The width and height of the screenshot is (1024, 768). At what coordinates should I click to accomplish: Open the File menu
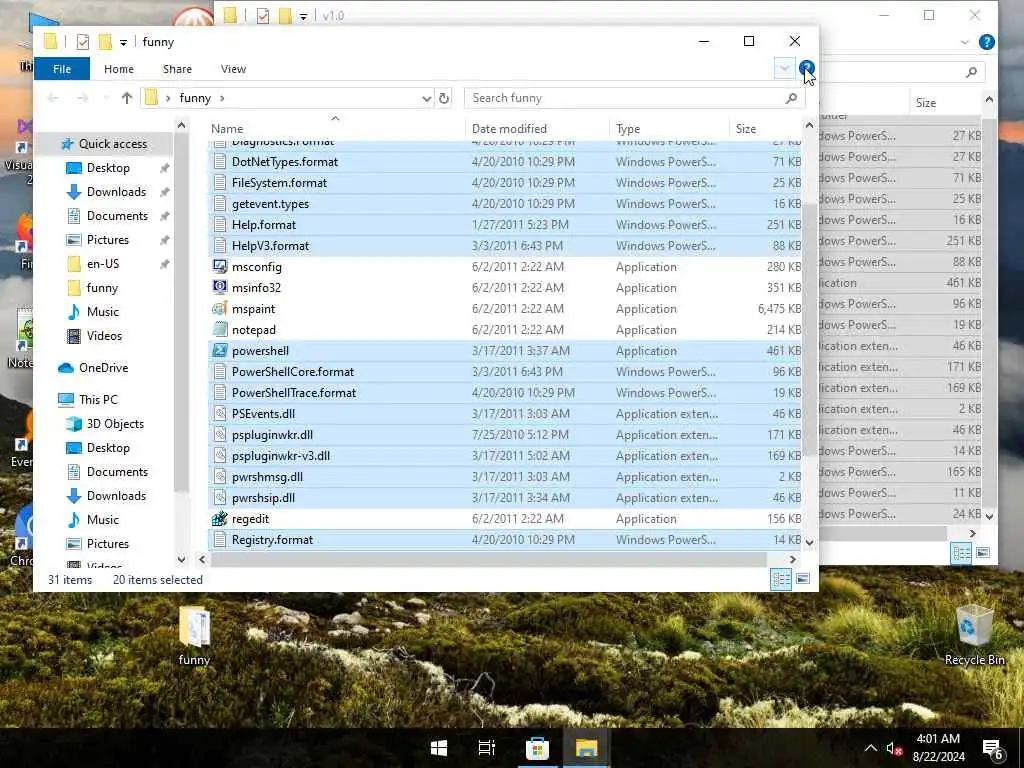click(x=62, y=69)
